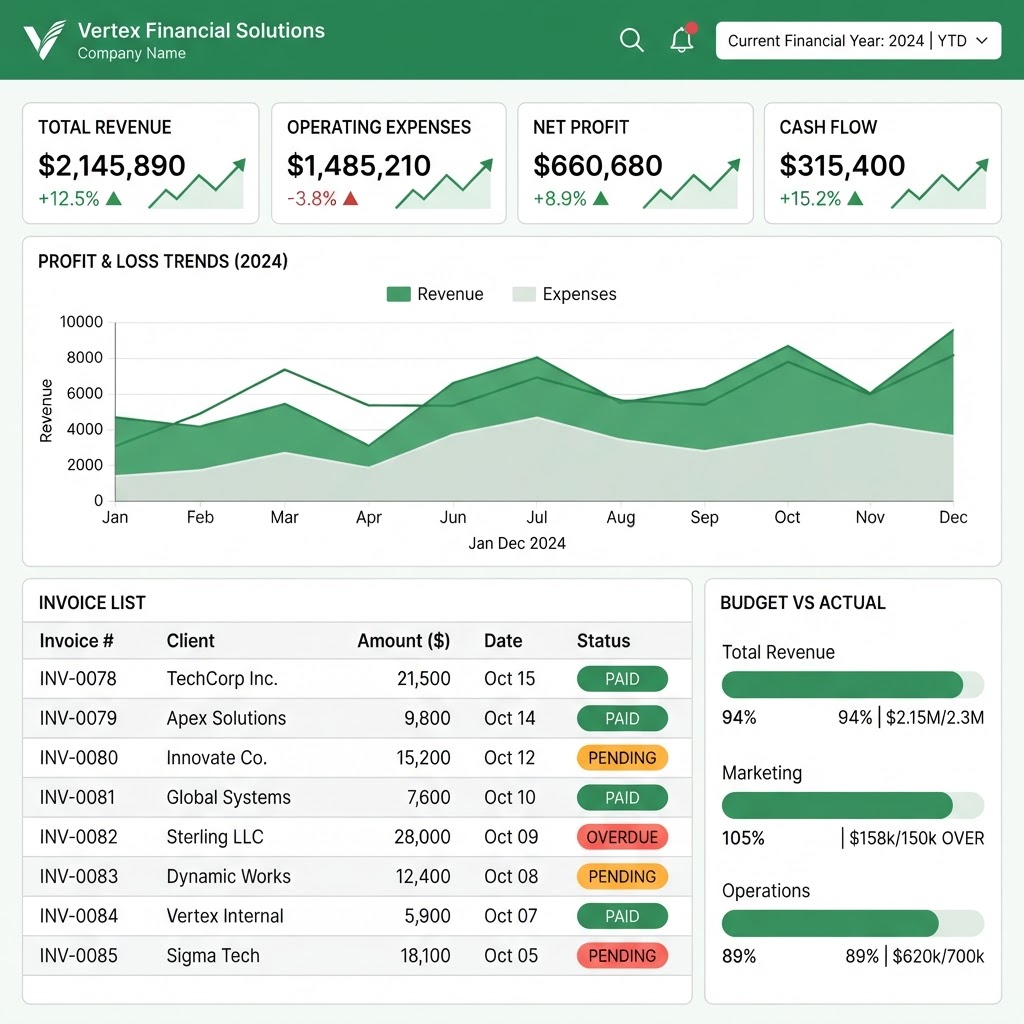Click the Total Revenue trend sparkline
The image size is (1024, 1024).
(x=197, y=184)
